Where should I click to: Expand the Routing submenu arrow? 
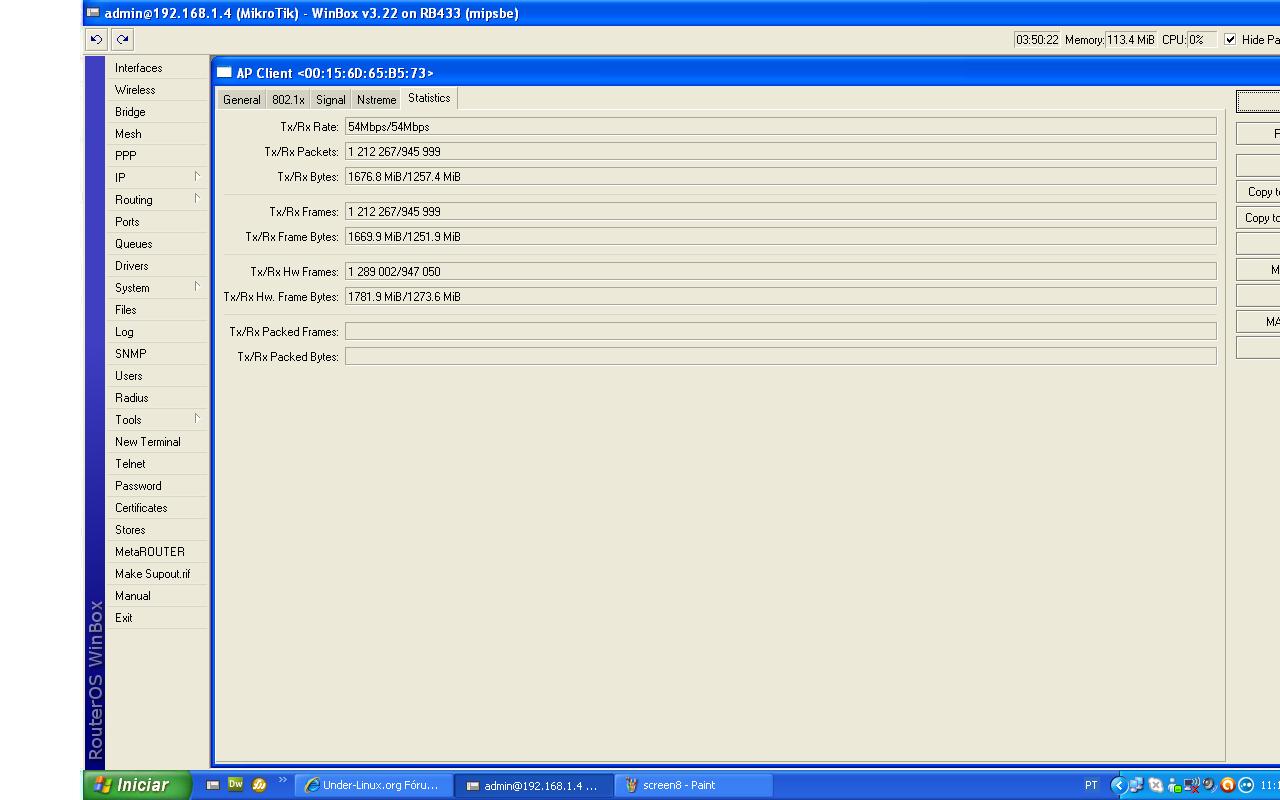pyautogui.click(x=197, y=199)
